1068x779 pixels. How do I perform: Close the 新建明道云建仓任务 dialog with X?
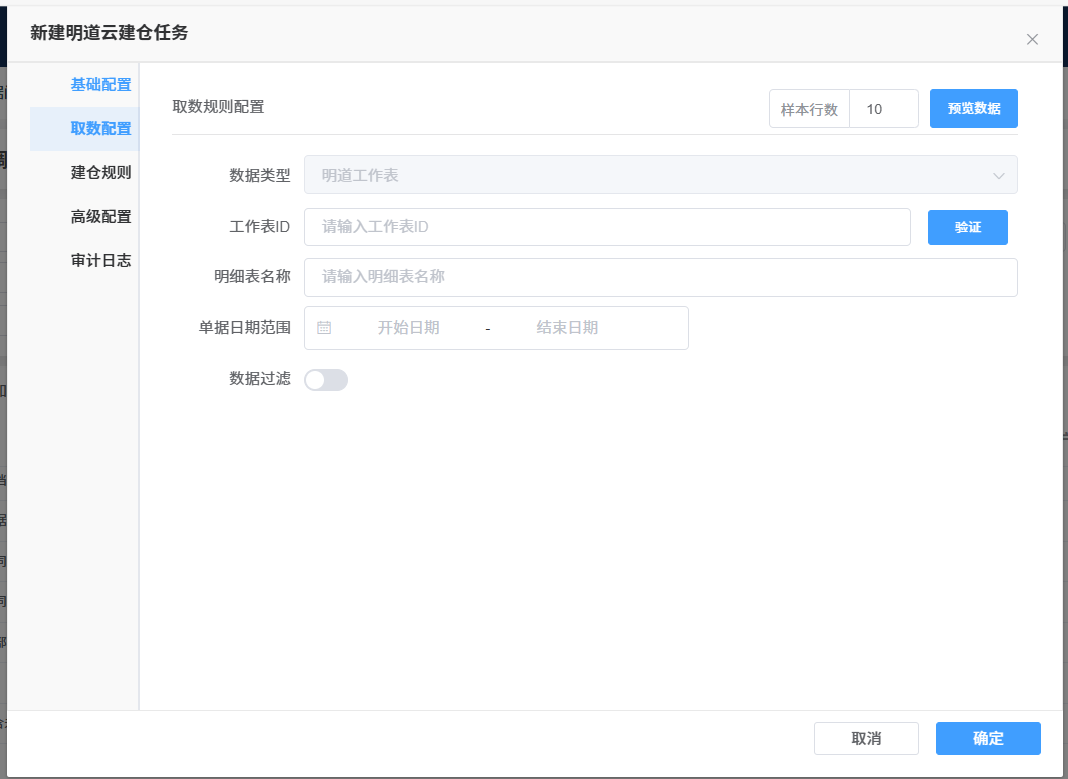pos(1032,40)
